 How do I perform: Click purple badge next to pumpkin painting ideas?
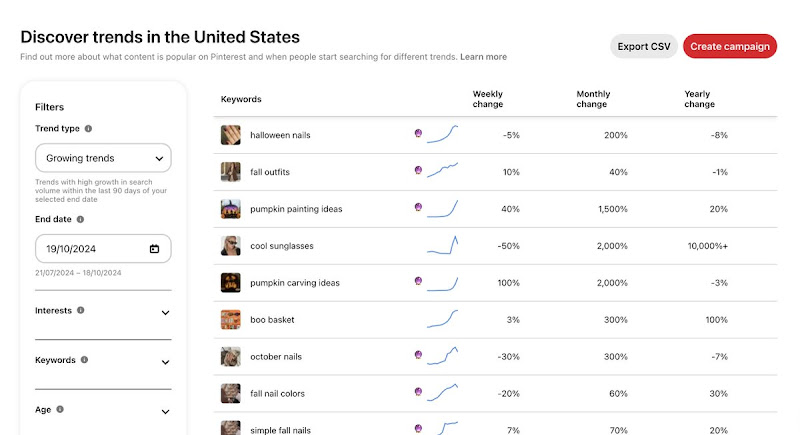coord(418,207)
